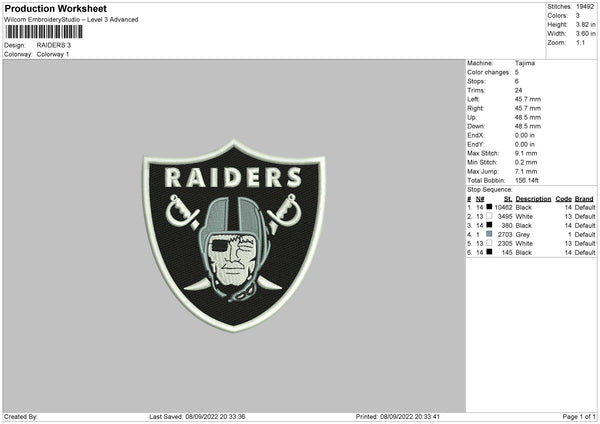Click the Min Stitch value '0.2 mm'
The width and height of the screenshot is (600, 424).
pyautogui.click(x=526, y=162)
